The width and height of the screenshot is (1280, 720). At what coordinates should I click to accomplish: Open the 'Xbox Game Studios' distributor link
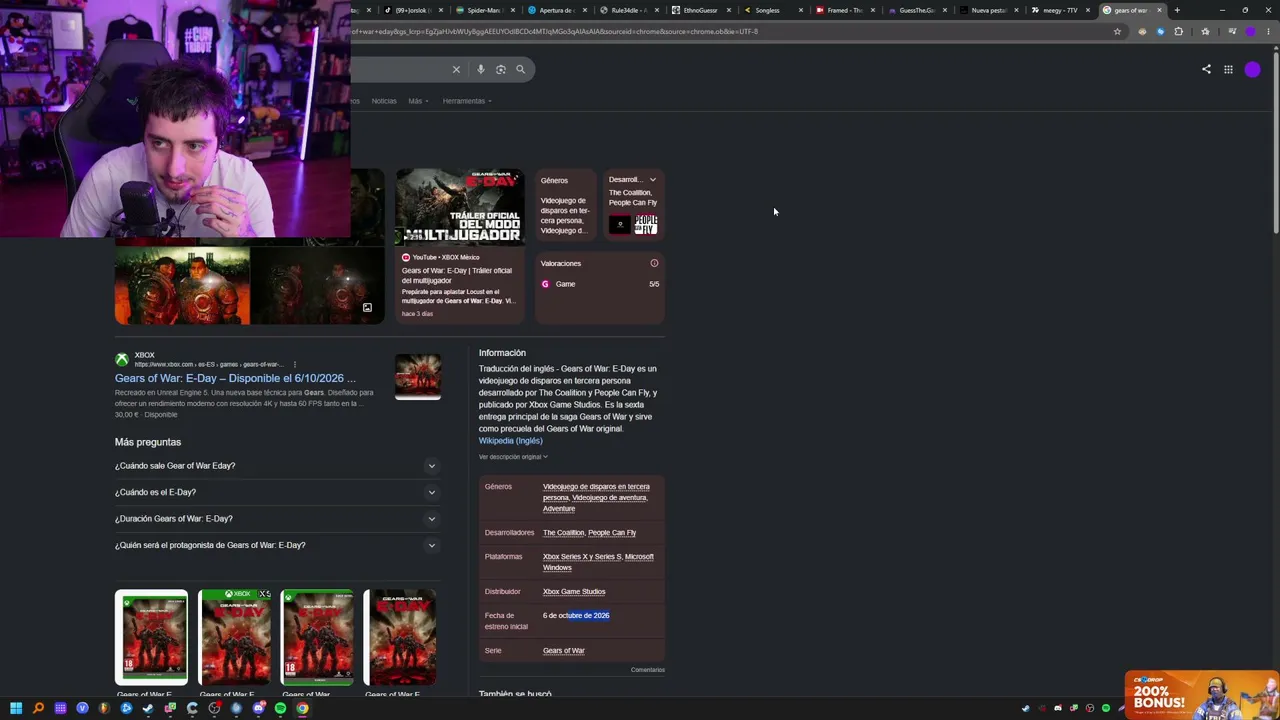tap(574, 591)
